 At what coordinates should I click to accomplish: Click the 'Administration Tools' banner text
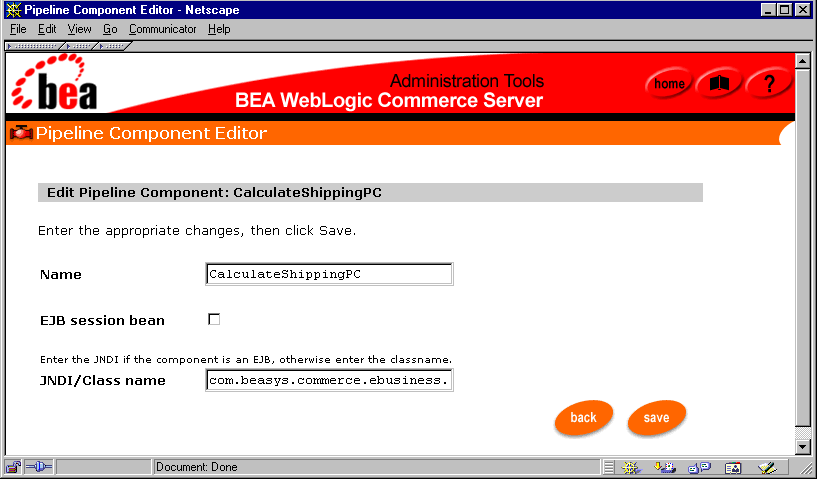pyautogui.click(x=467, y=81)
